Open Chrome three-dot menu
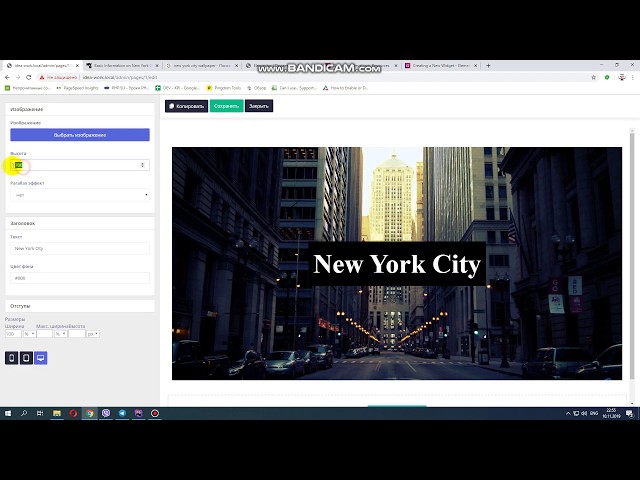The width and height of the screenshot is (640, 480). point(633,77)
